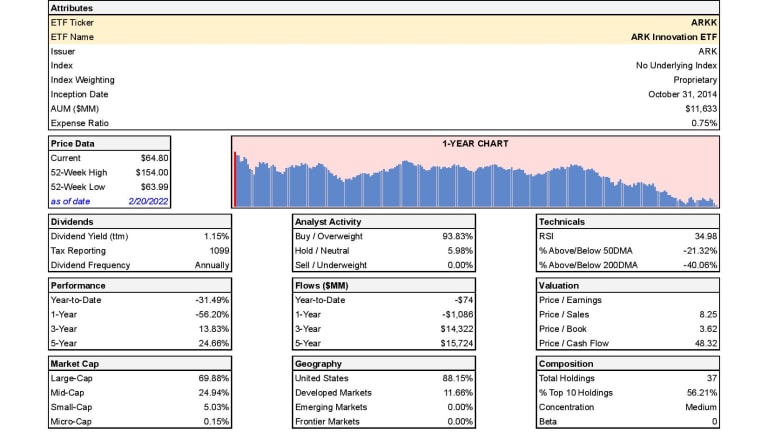Screen dimensions: 768x432
Task: Click the ETF Ticker label
Action: tap(72, 23)
